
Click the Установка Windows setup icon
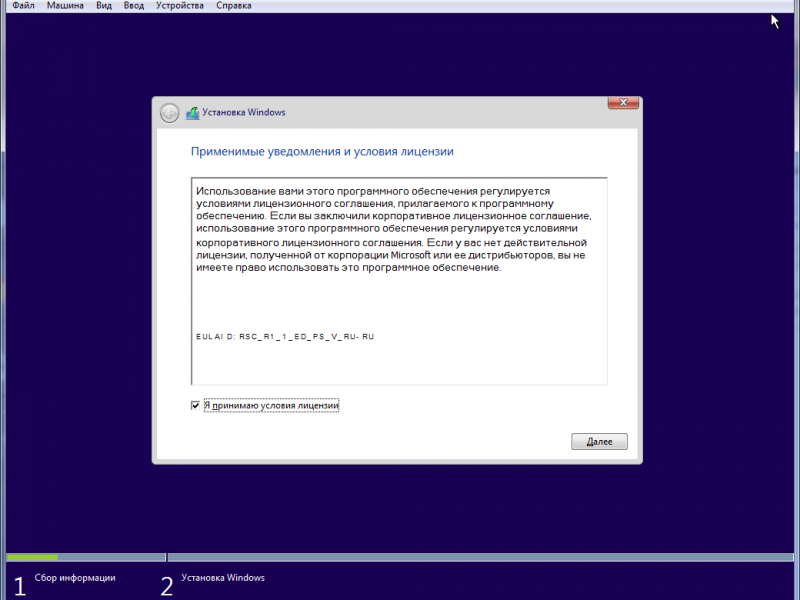192,113
